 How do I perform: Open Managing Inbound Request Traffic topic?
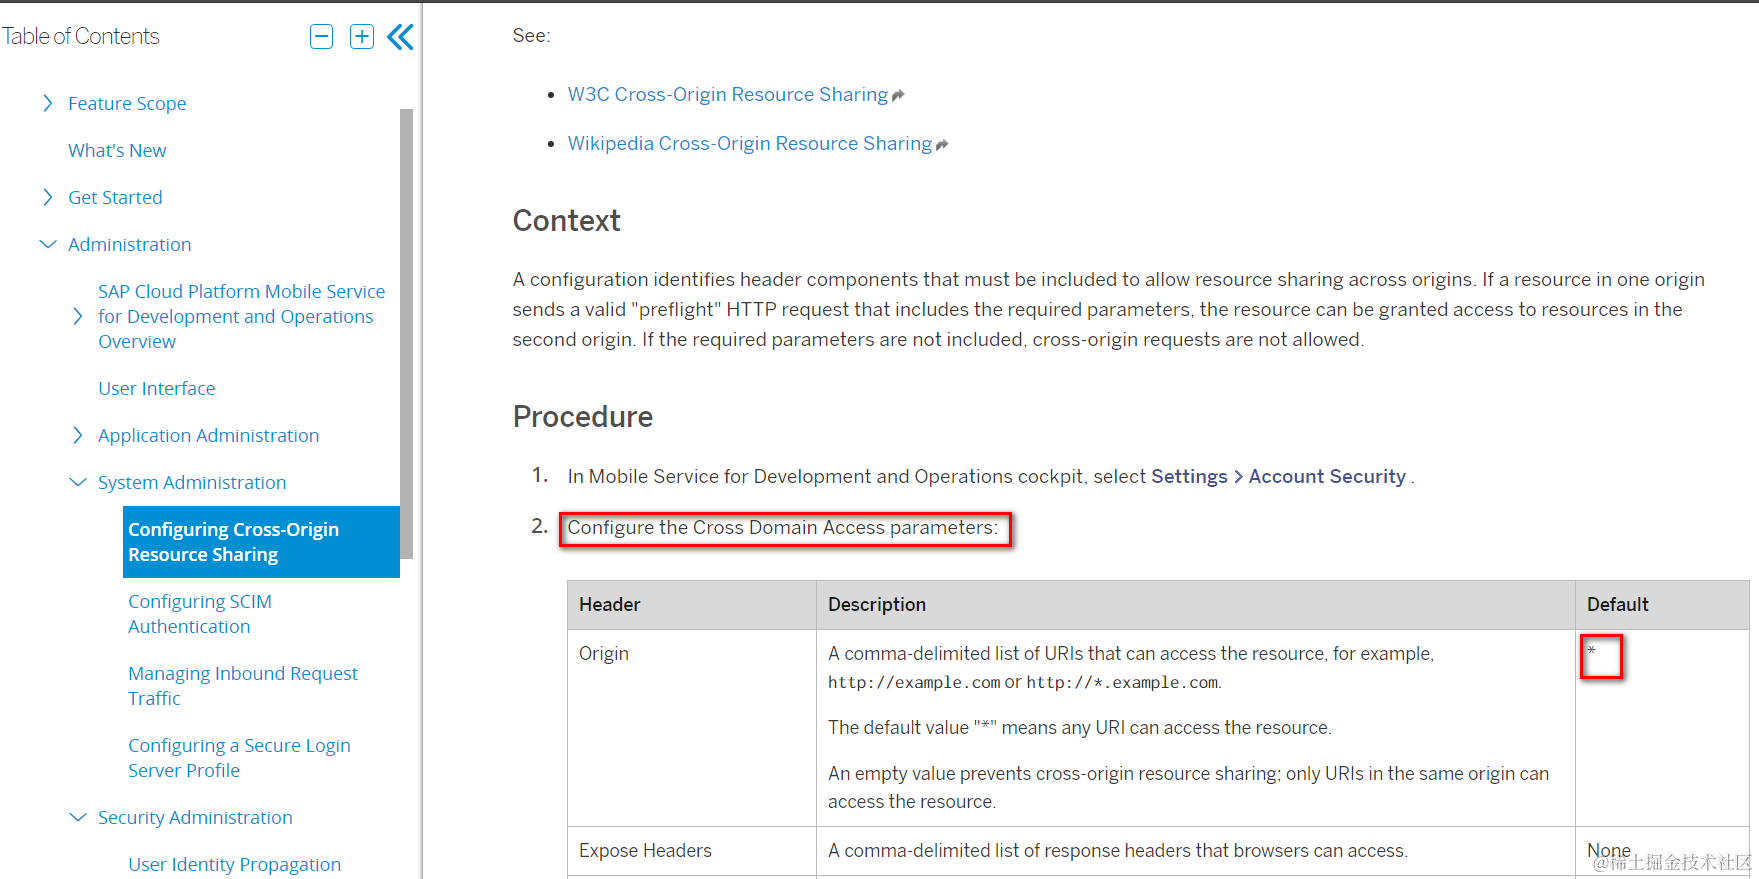(243, 686)
